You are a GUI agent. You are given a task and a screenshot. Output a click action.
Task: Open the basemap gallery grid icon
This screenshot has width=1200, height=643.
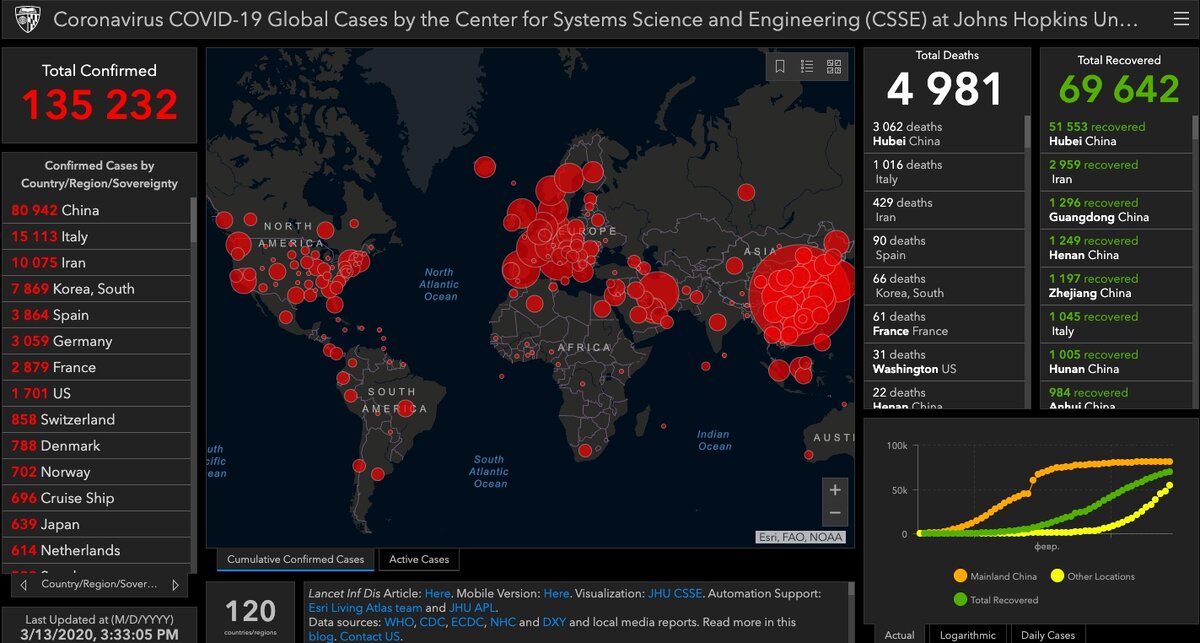(834, 67)
